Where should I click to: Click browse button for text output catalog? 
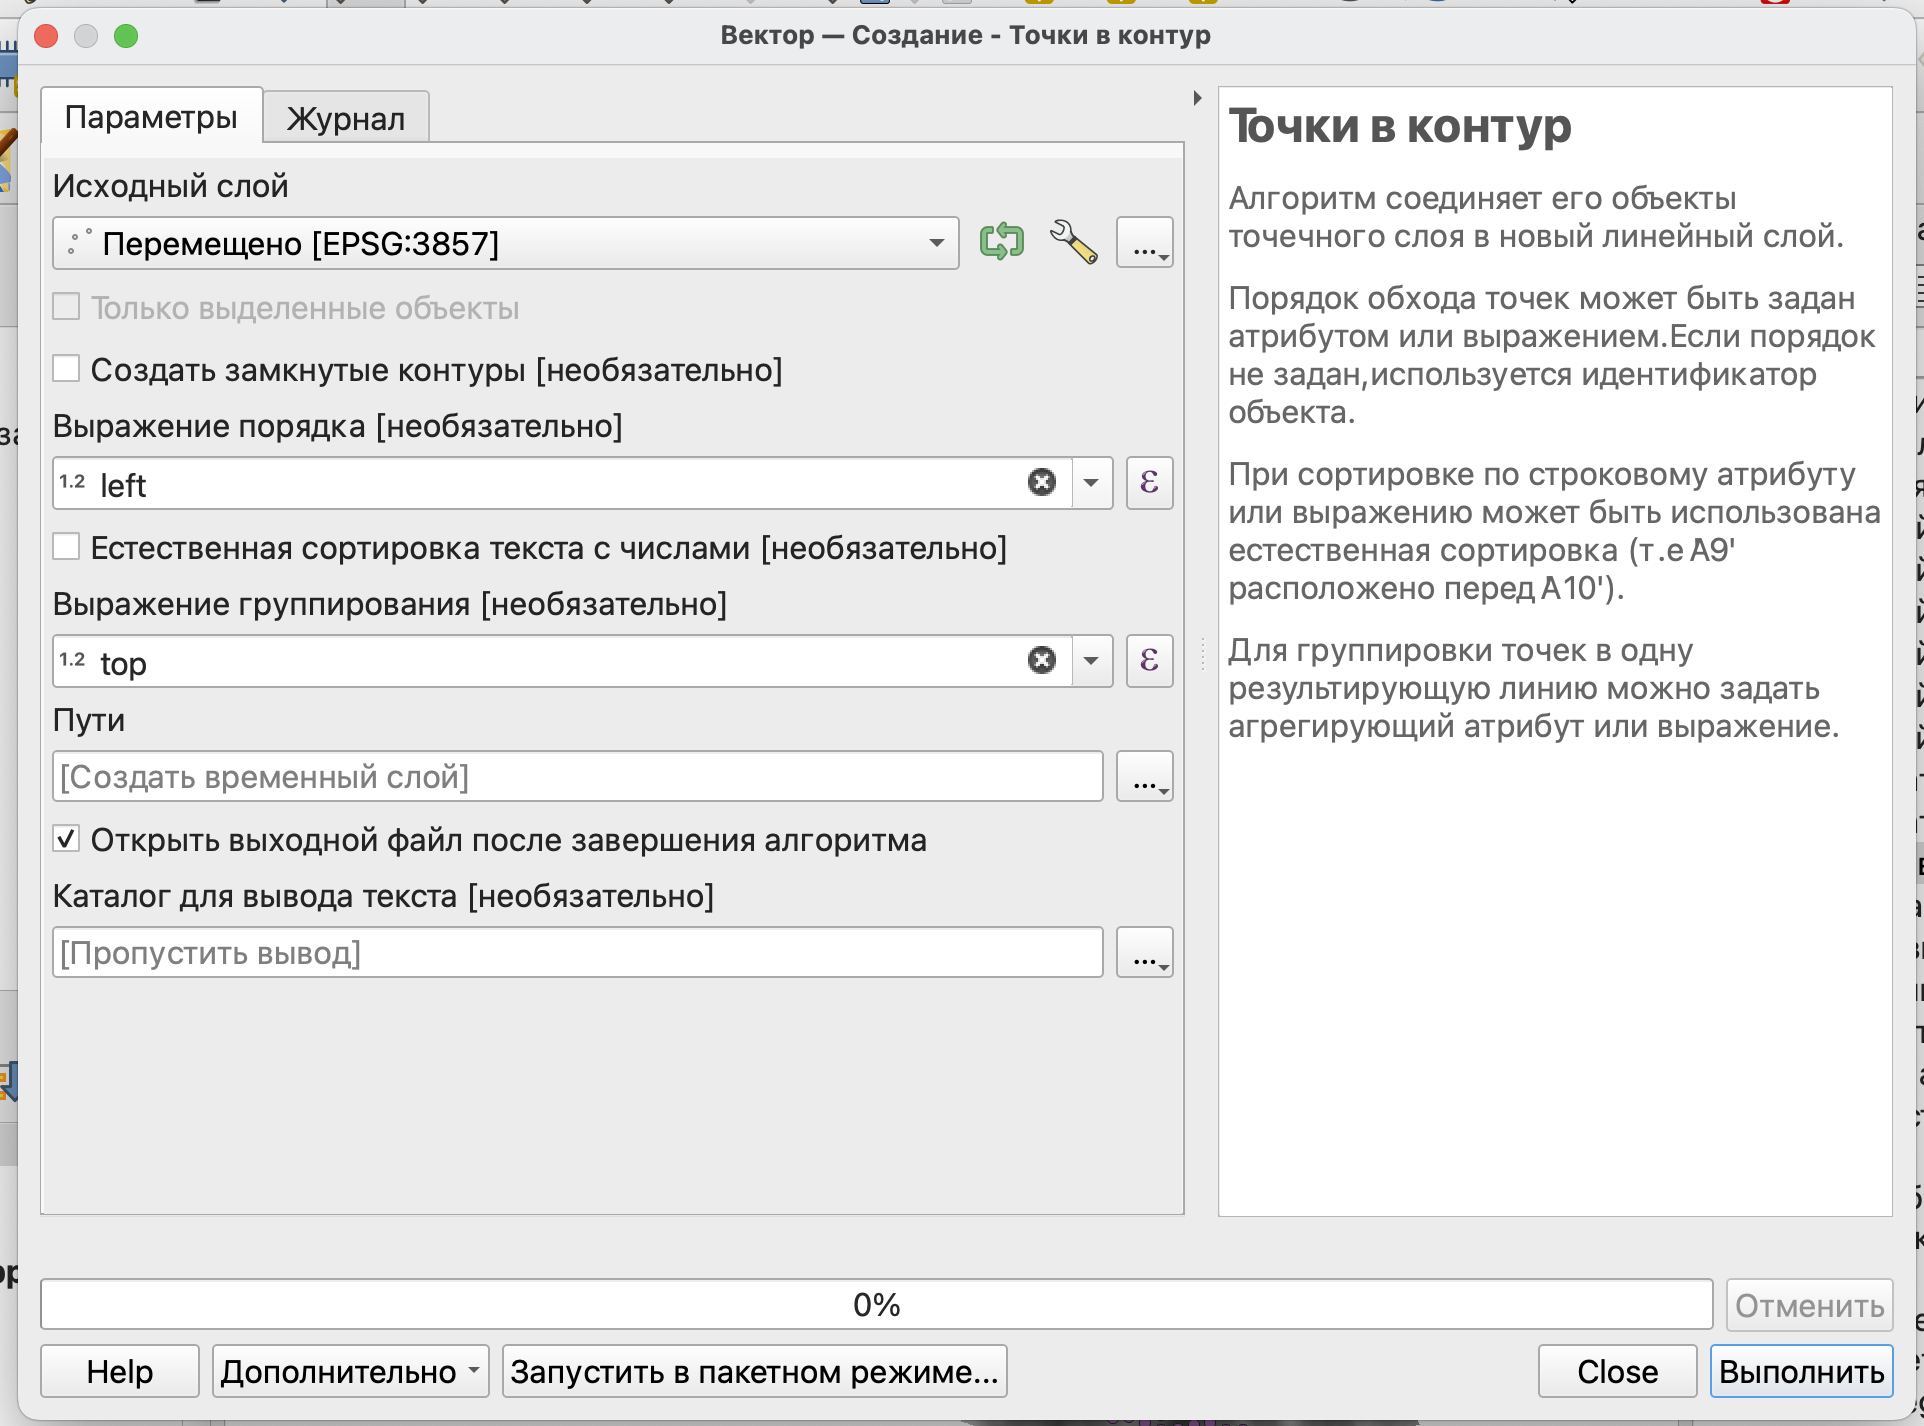pos(1144,953)
